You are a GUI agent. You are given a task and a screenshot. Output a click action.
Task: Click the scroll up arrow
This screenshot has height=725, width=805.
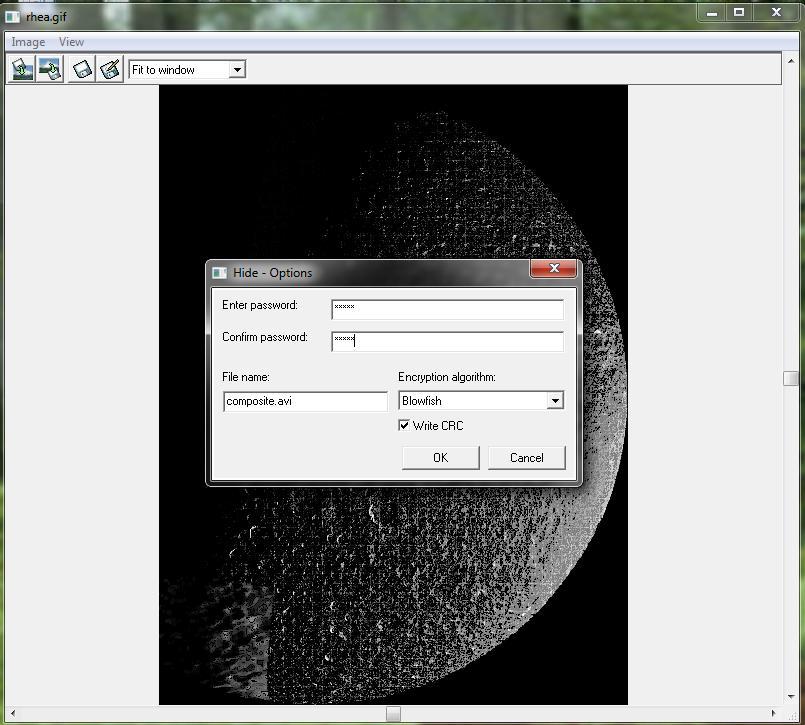[x=791, y=61]
